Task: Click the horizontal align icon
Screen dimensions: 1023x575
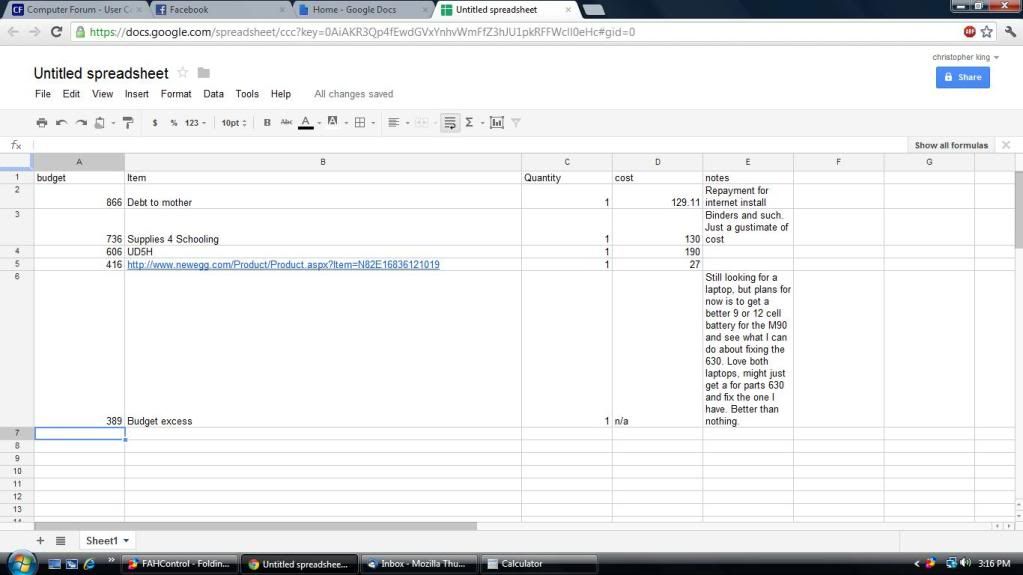Action: click(393, 123)
